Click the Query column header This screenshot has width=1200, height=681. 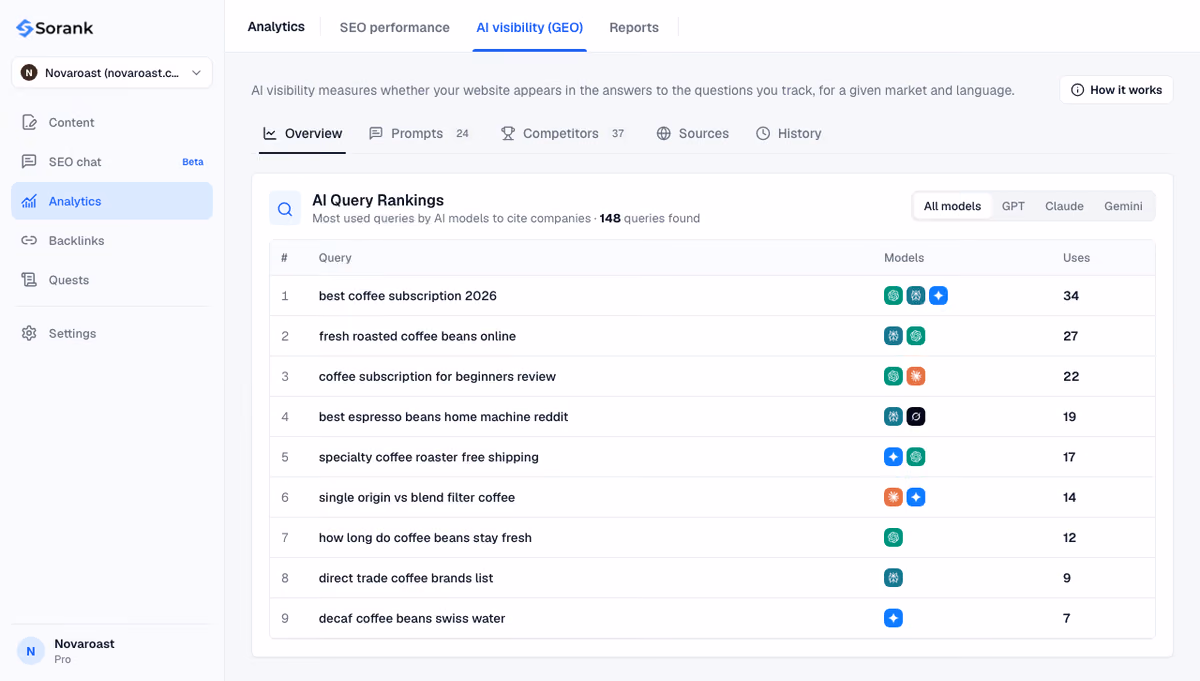point(335,258)
